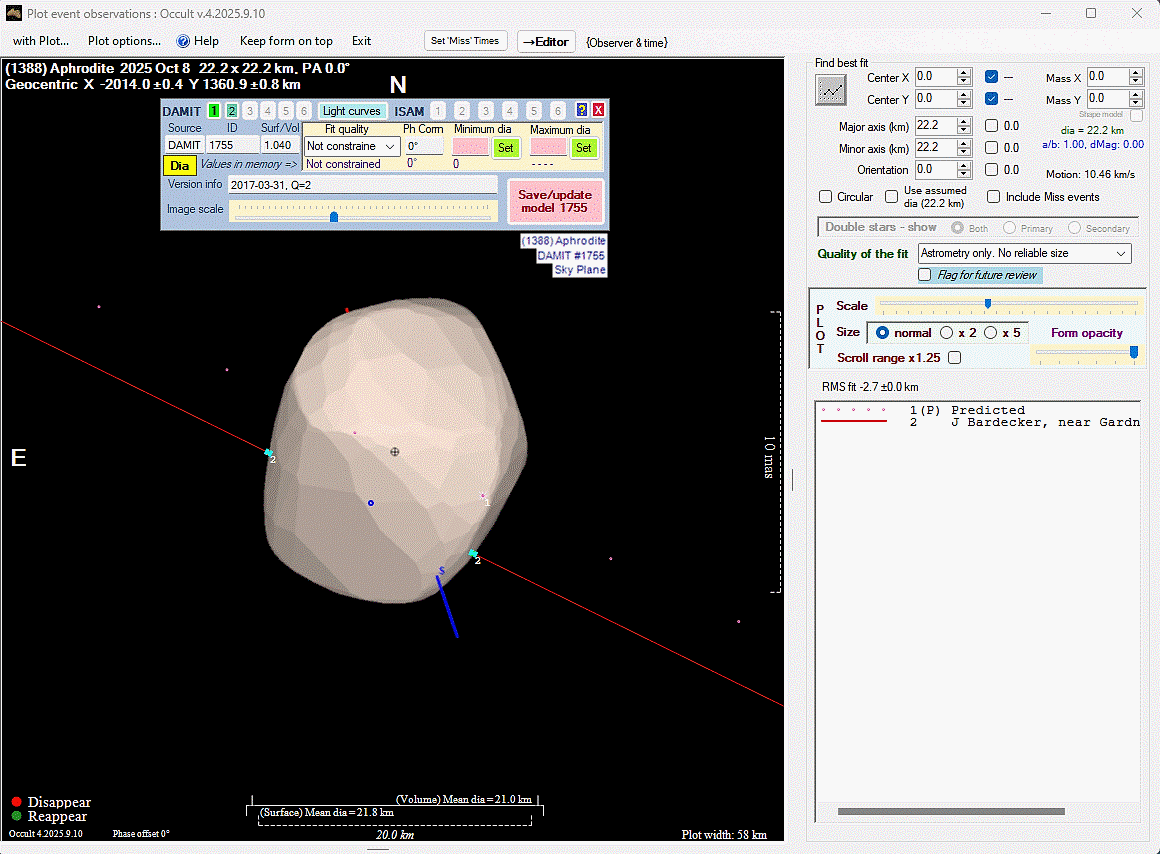Select DAMIT shape model 1

[x=214, y=111]
